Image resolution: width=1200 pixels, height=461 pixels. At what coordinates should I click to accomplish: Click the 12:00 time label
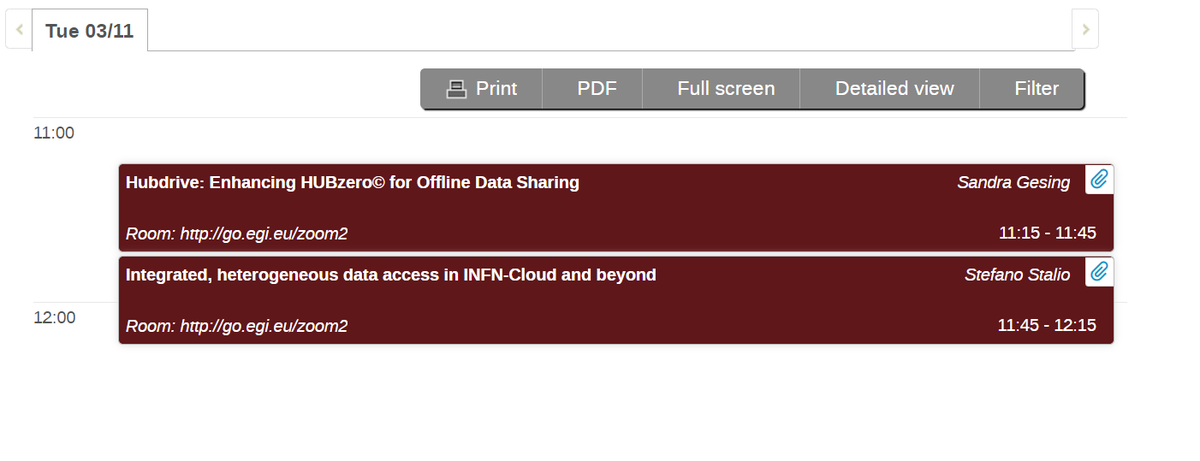coord(54,318)
